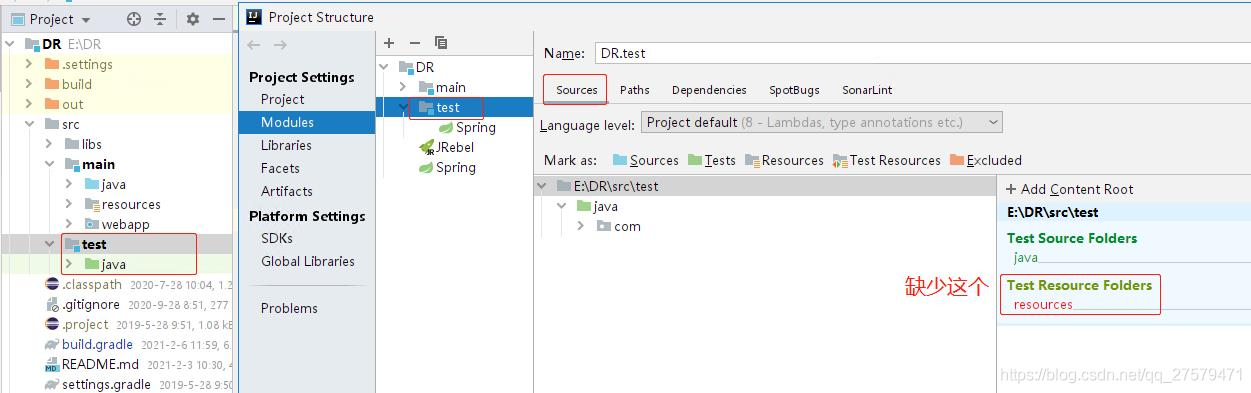Screen dimensions: 1251x393
Task: Mark folder as Resources
Action: point(784,160)
